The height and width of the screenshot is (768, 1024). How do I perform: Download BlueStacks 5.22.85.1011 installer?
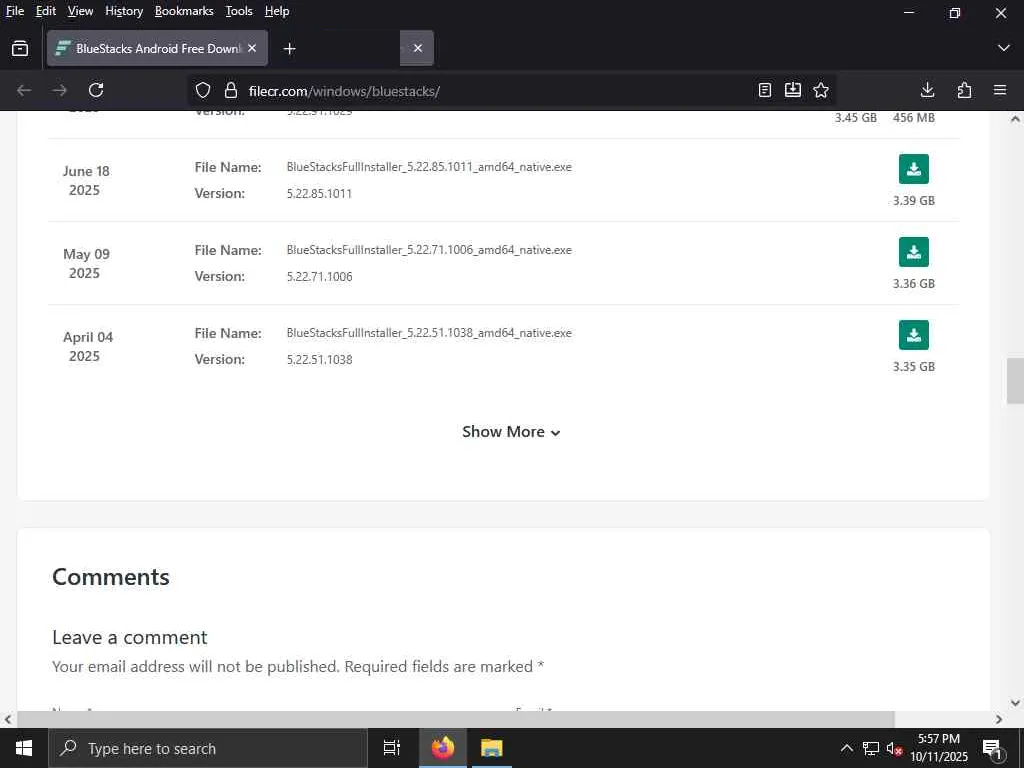[914, 169]
